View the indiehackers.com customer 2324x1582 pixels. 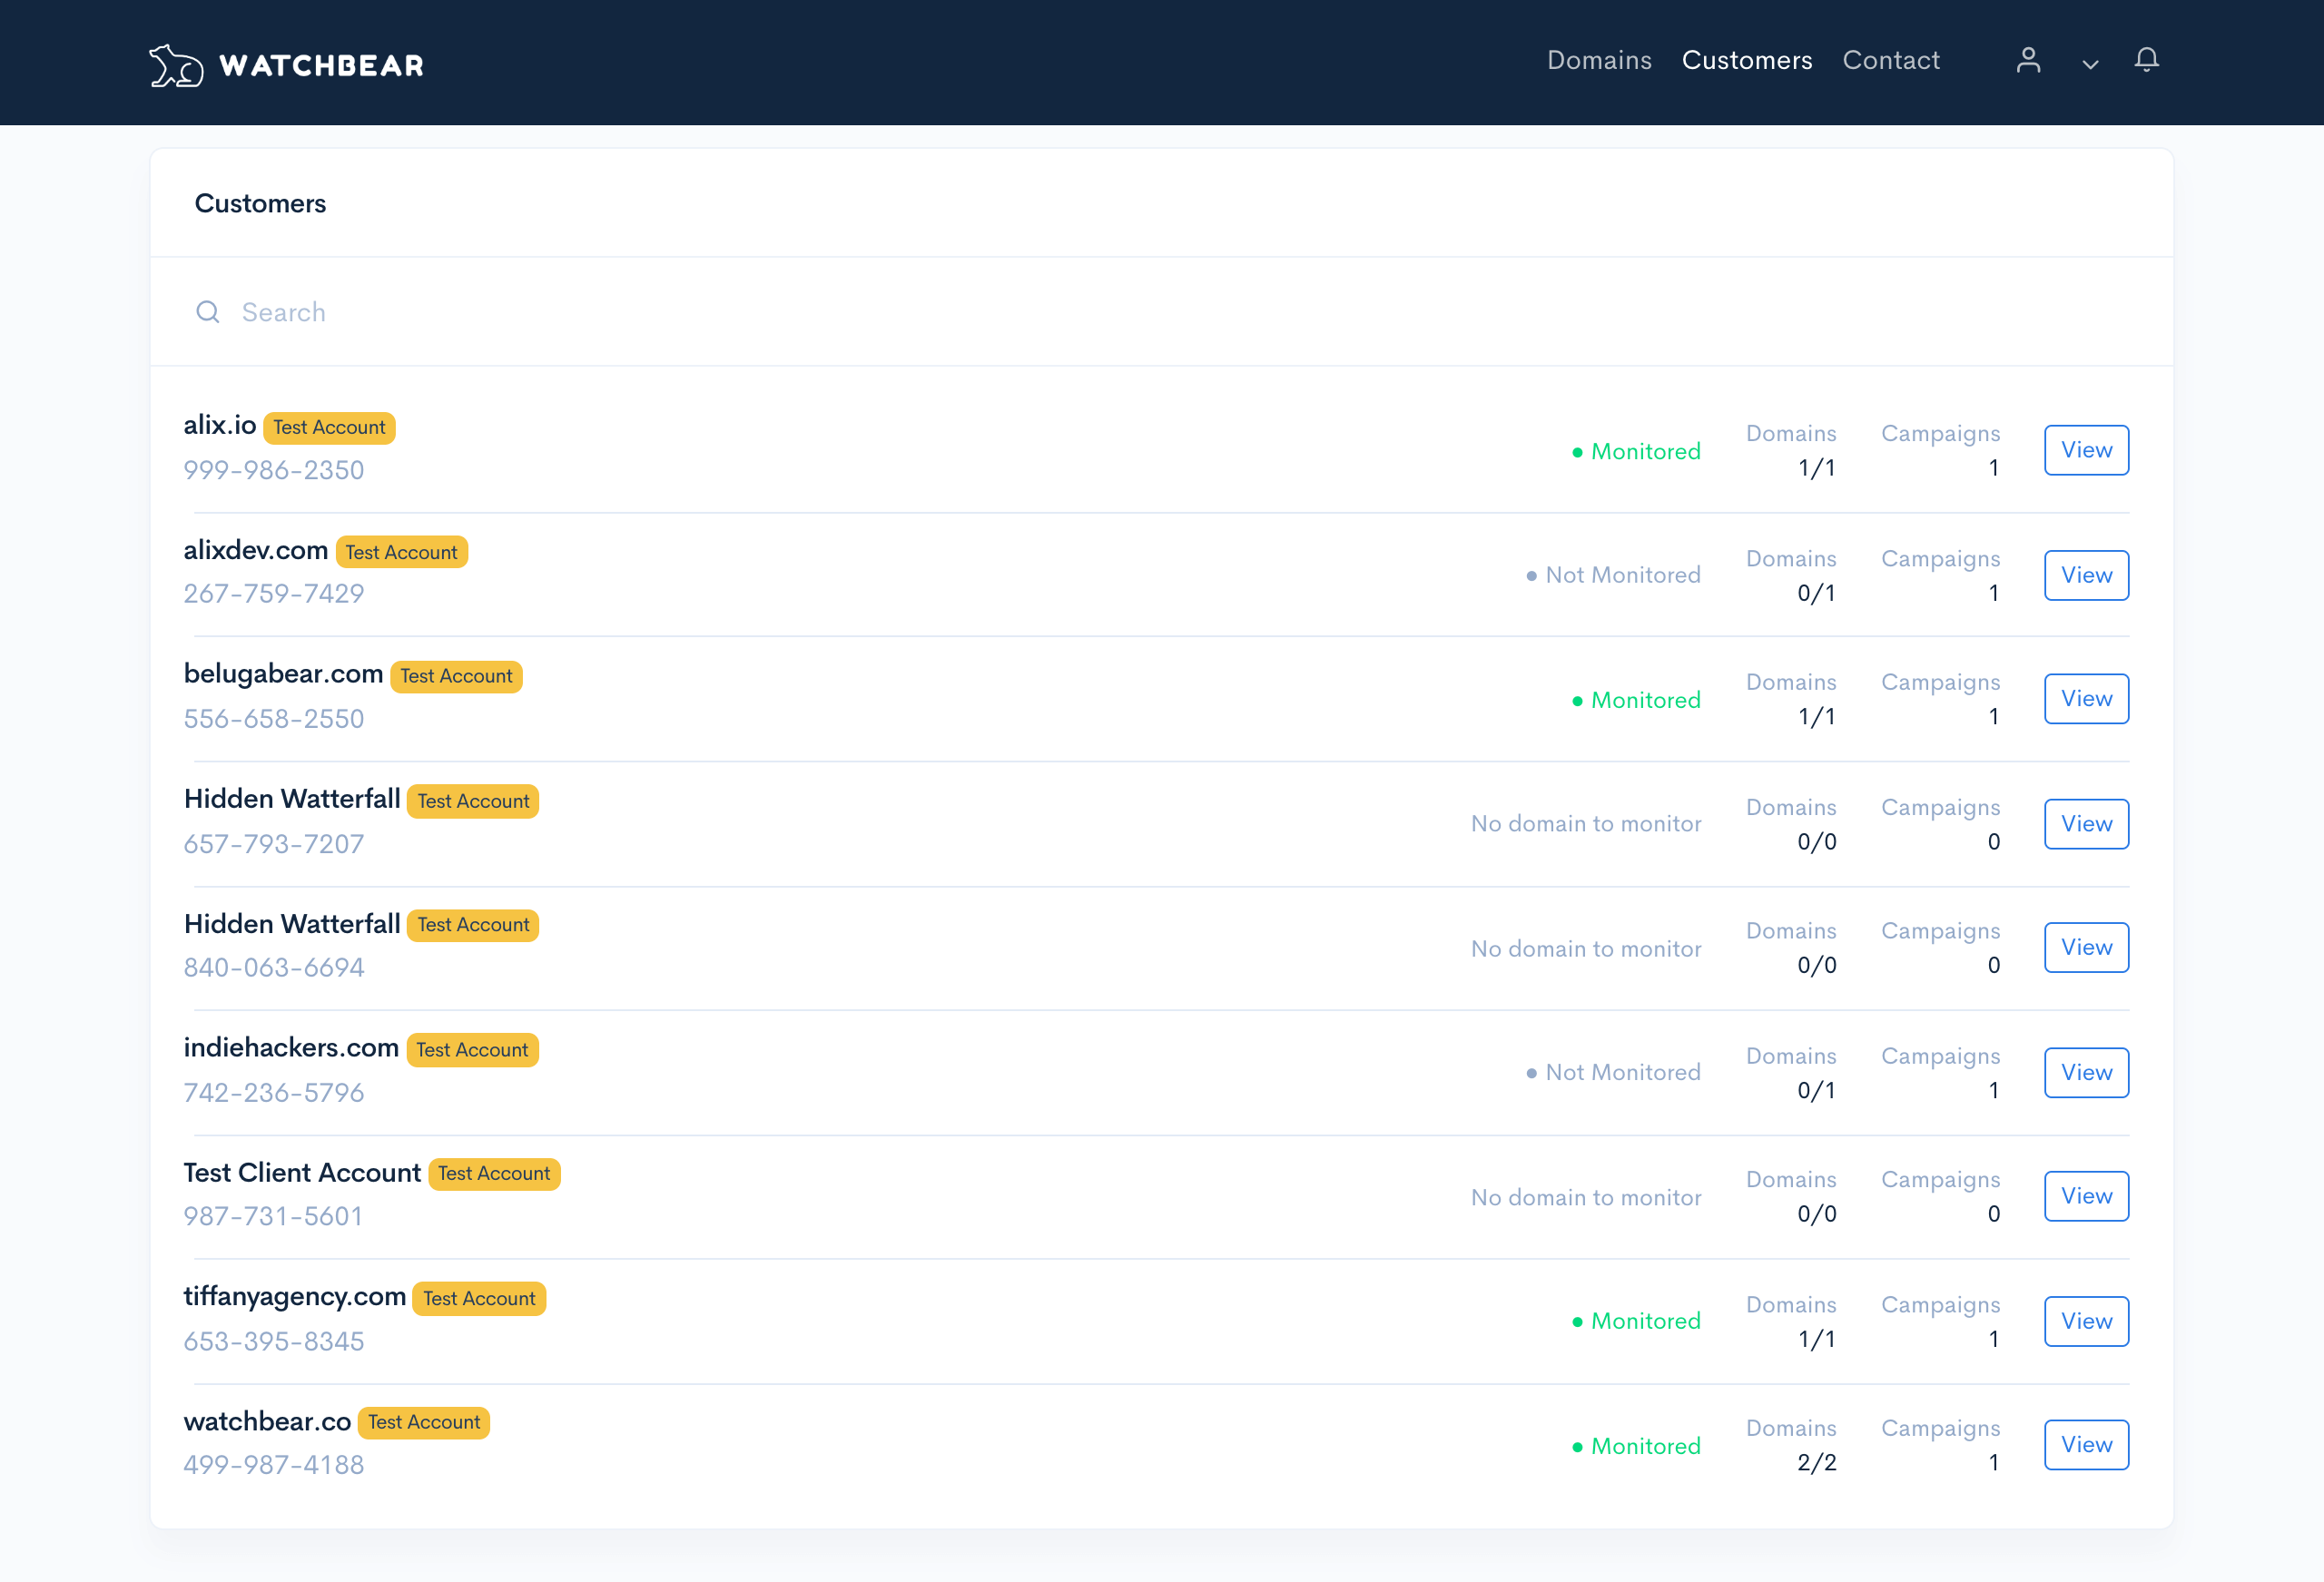coord(2086,1072)
